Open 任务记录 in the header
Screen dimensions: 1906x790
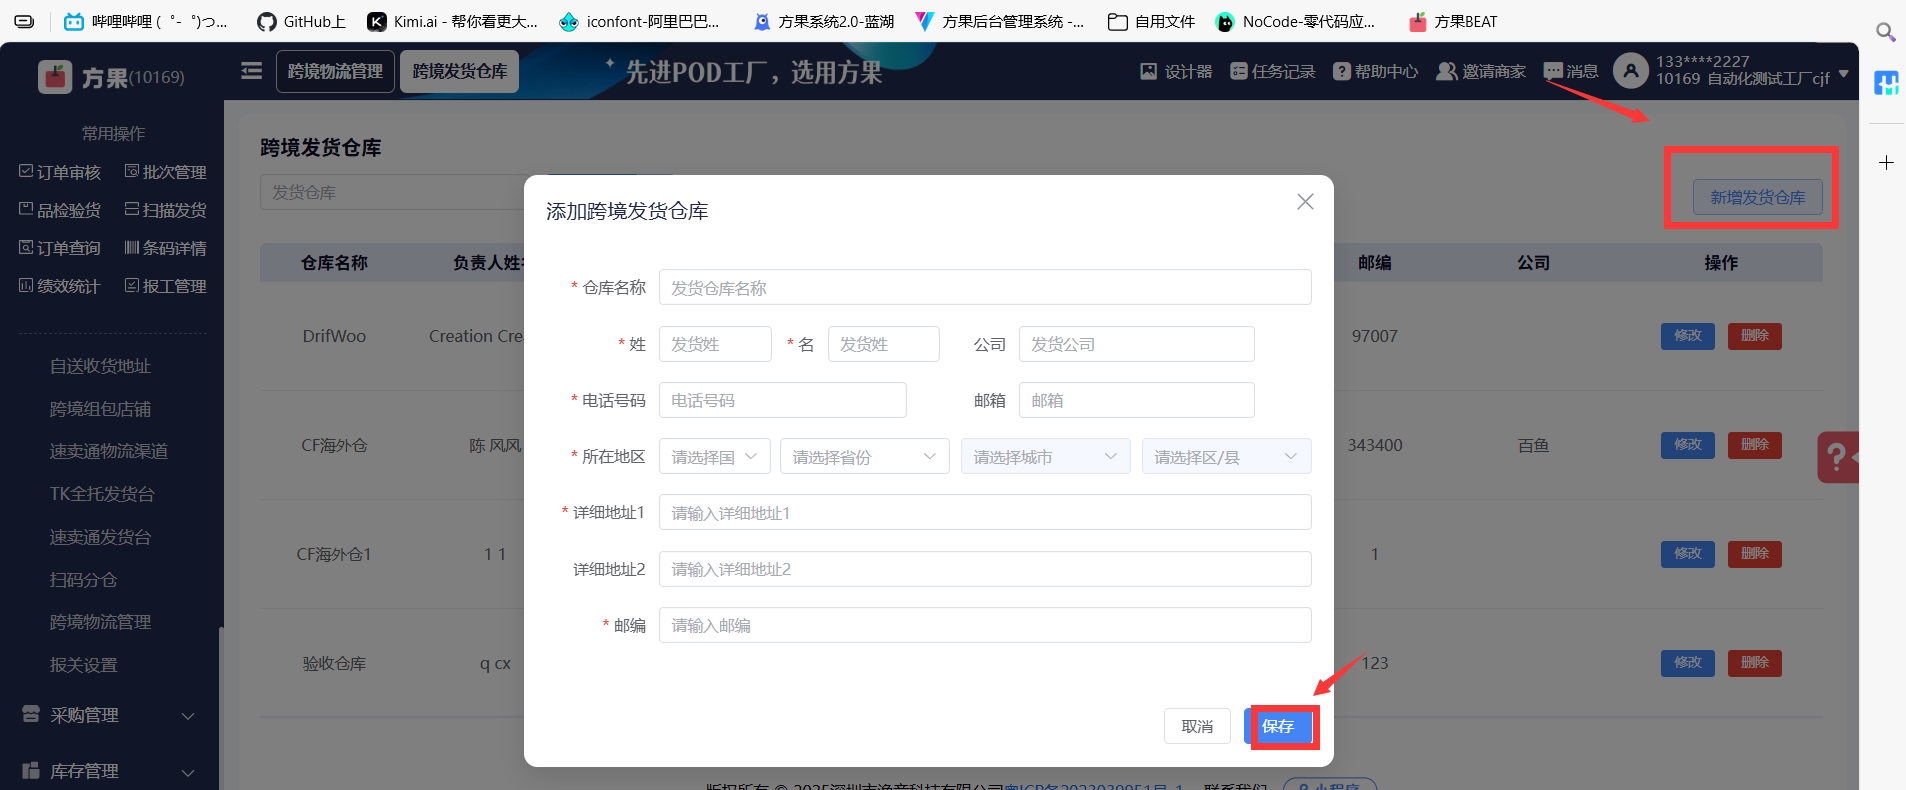pyautogui.click(x=1272, y=71)
